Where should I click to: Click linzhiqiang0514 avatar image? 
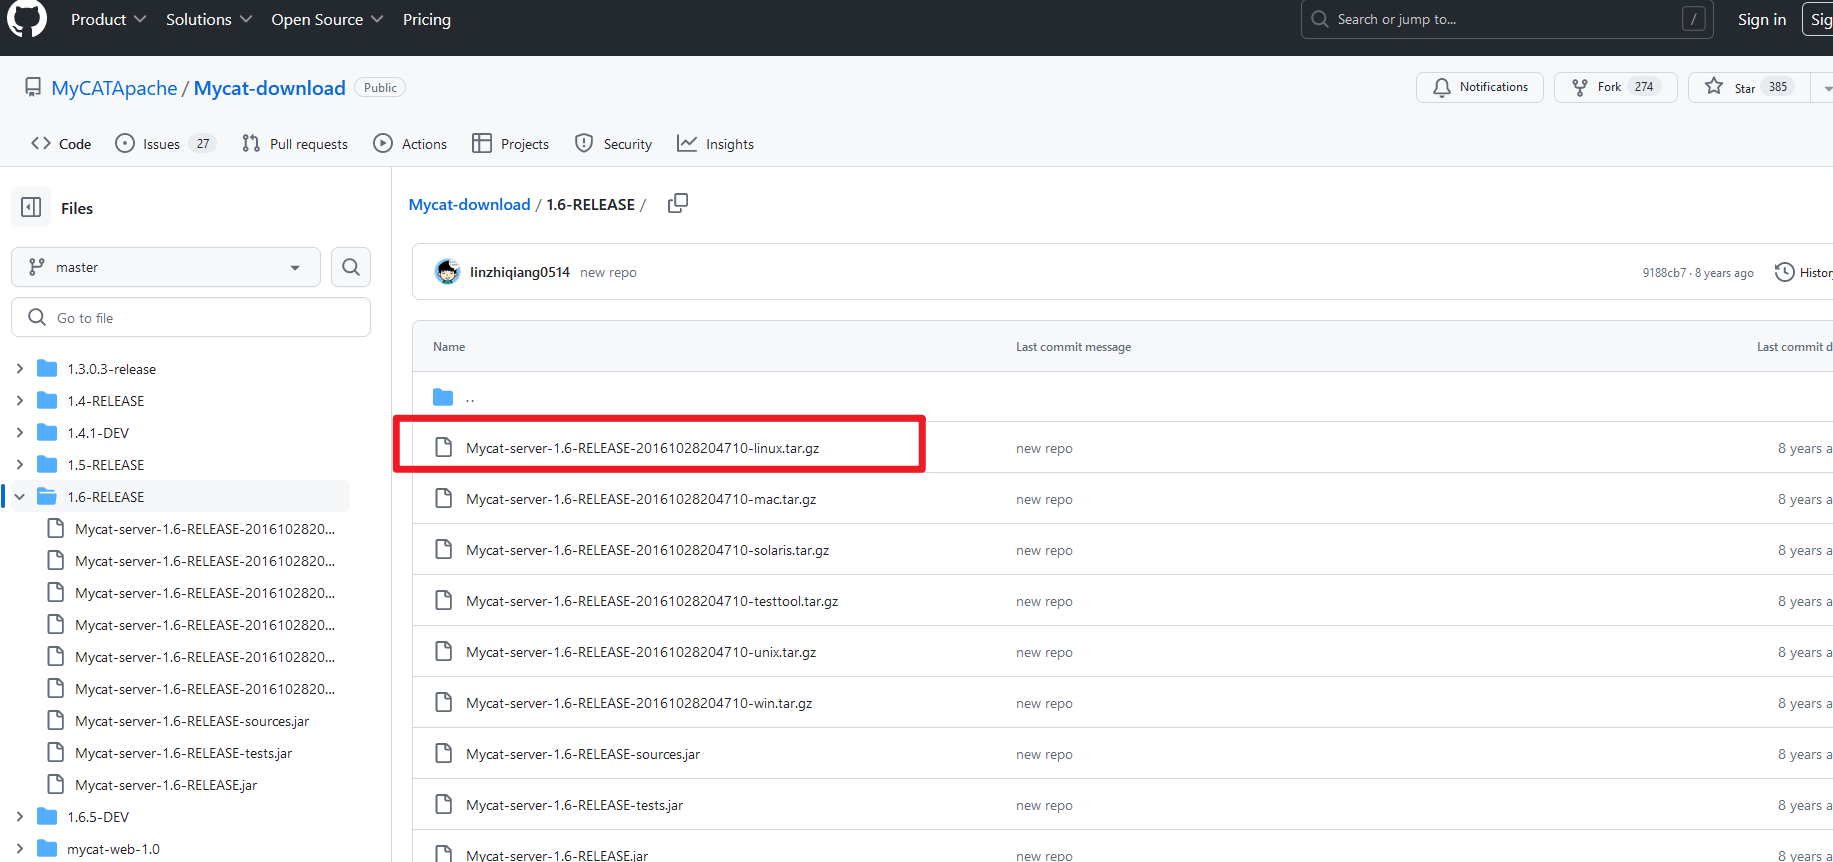(x=447, y=272)
